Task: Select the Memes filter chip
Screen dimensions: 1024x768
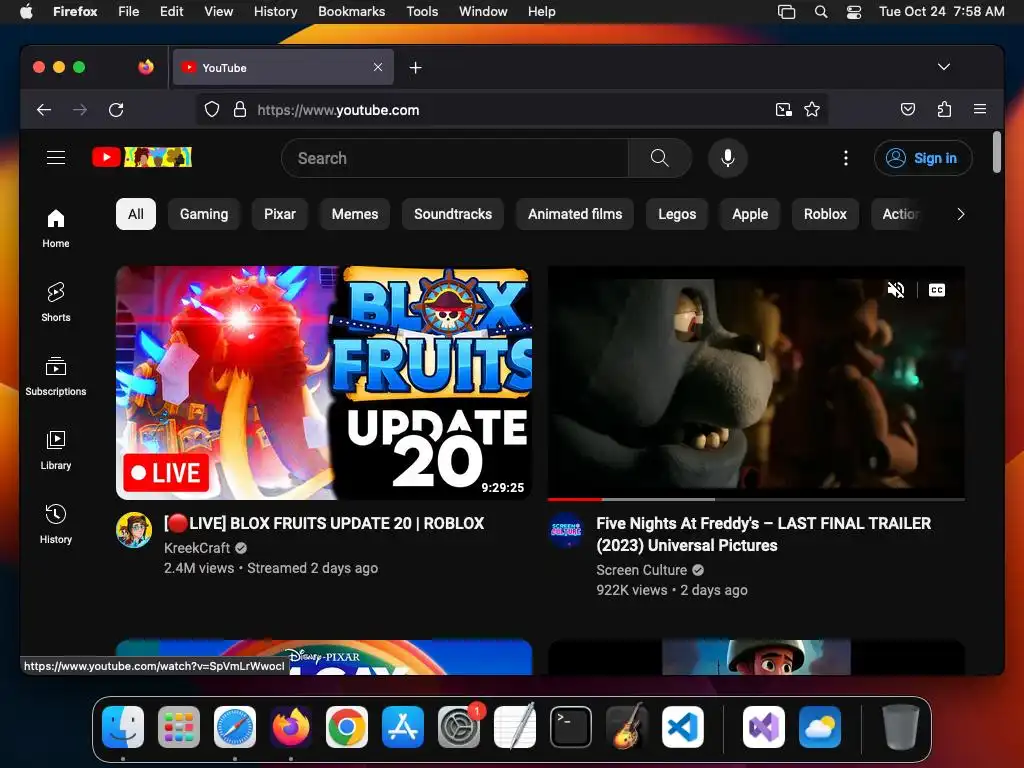Action: coord(355,214)
